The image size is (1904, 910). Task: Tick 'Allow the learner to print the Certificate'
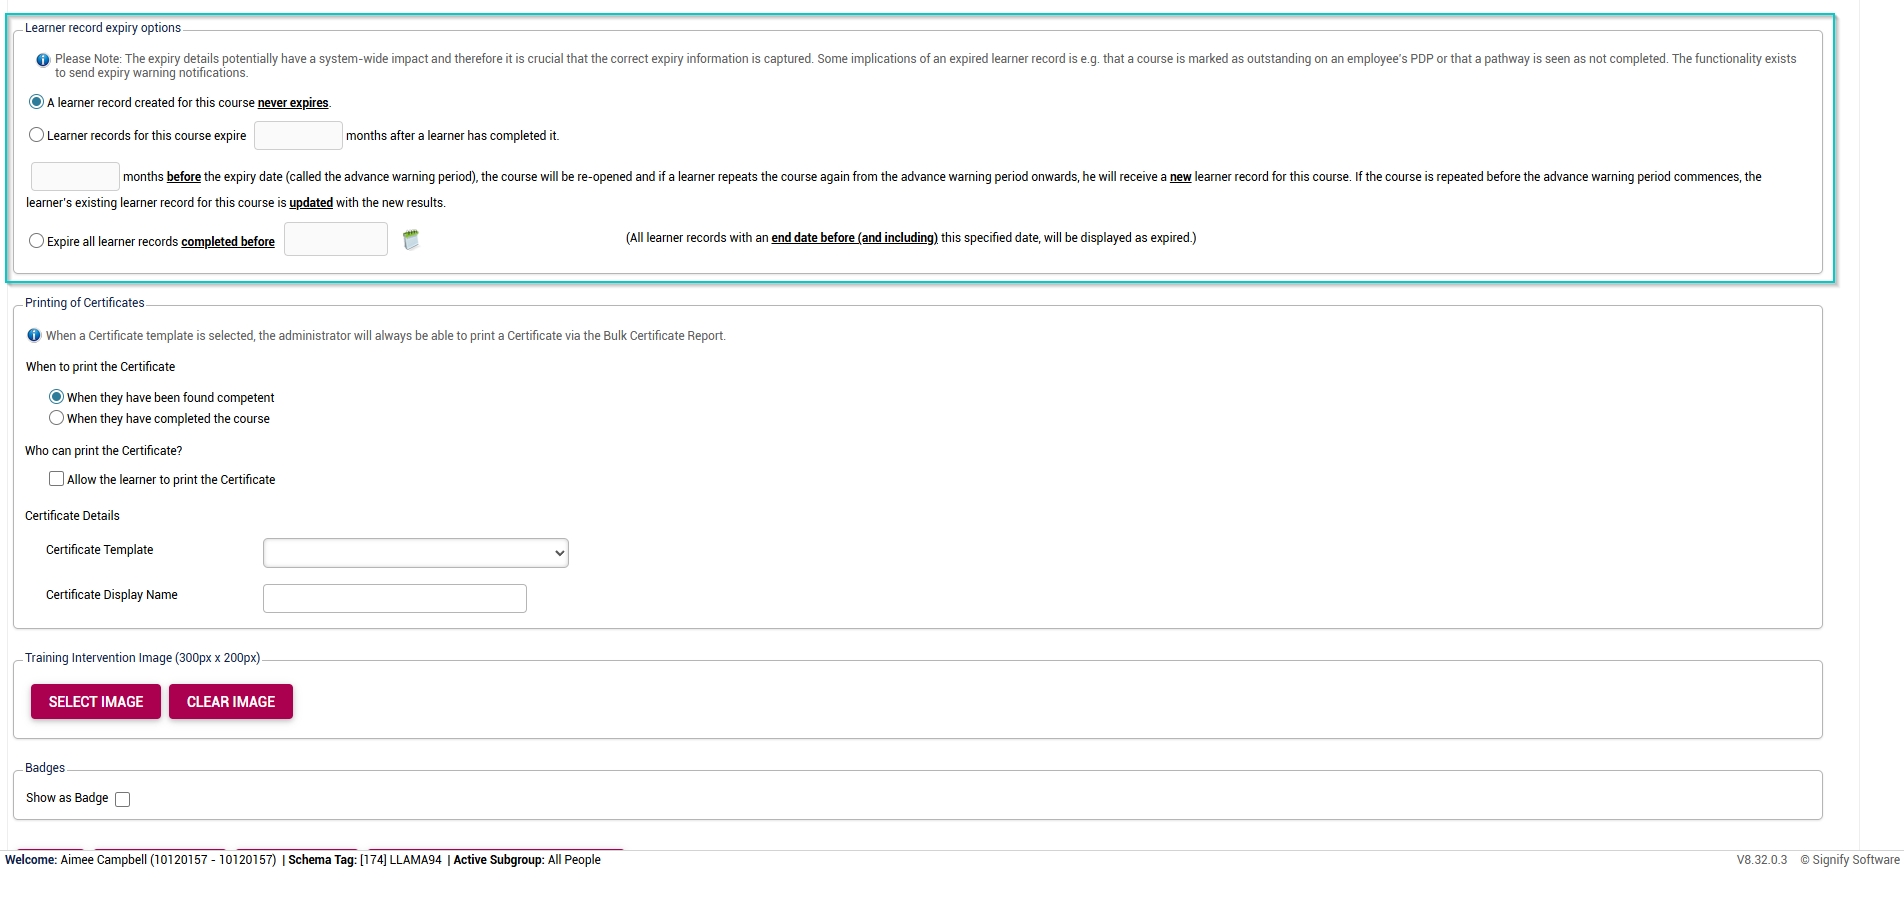tap(57, 479)
